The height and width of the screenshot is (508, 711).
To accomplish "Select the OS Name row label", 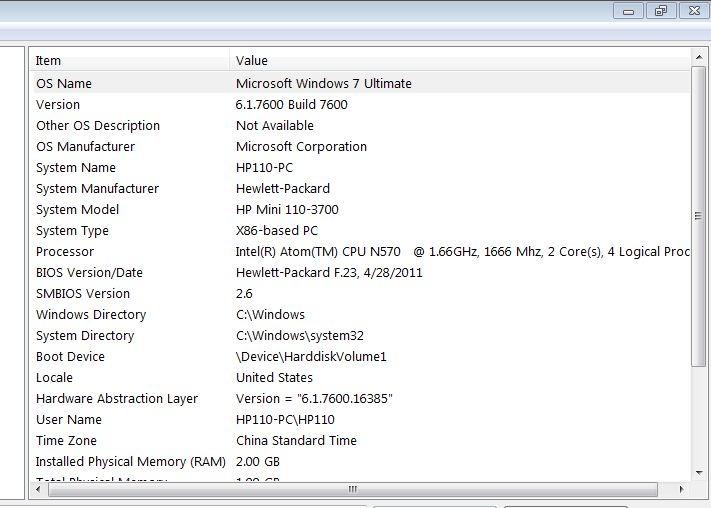I will point(64,83).
